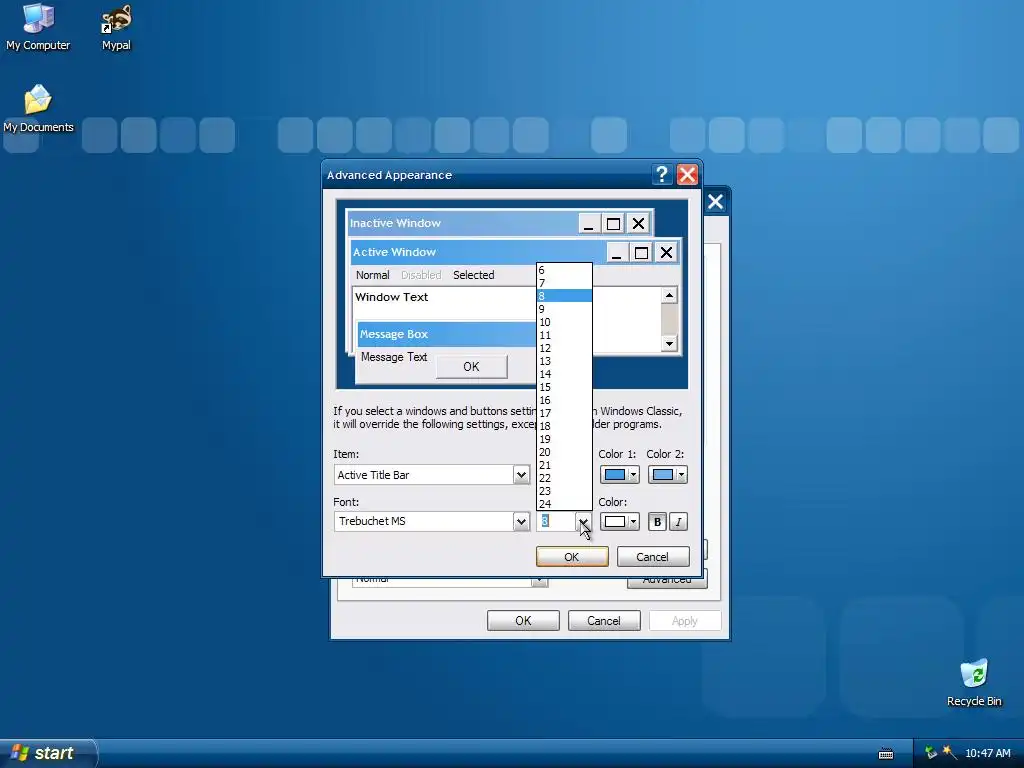Click the preview scrollbar down arrow
This screenshot has height=768, width=1024.
coord(669,344)
